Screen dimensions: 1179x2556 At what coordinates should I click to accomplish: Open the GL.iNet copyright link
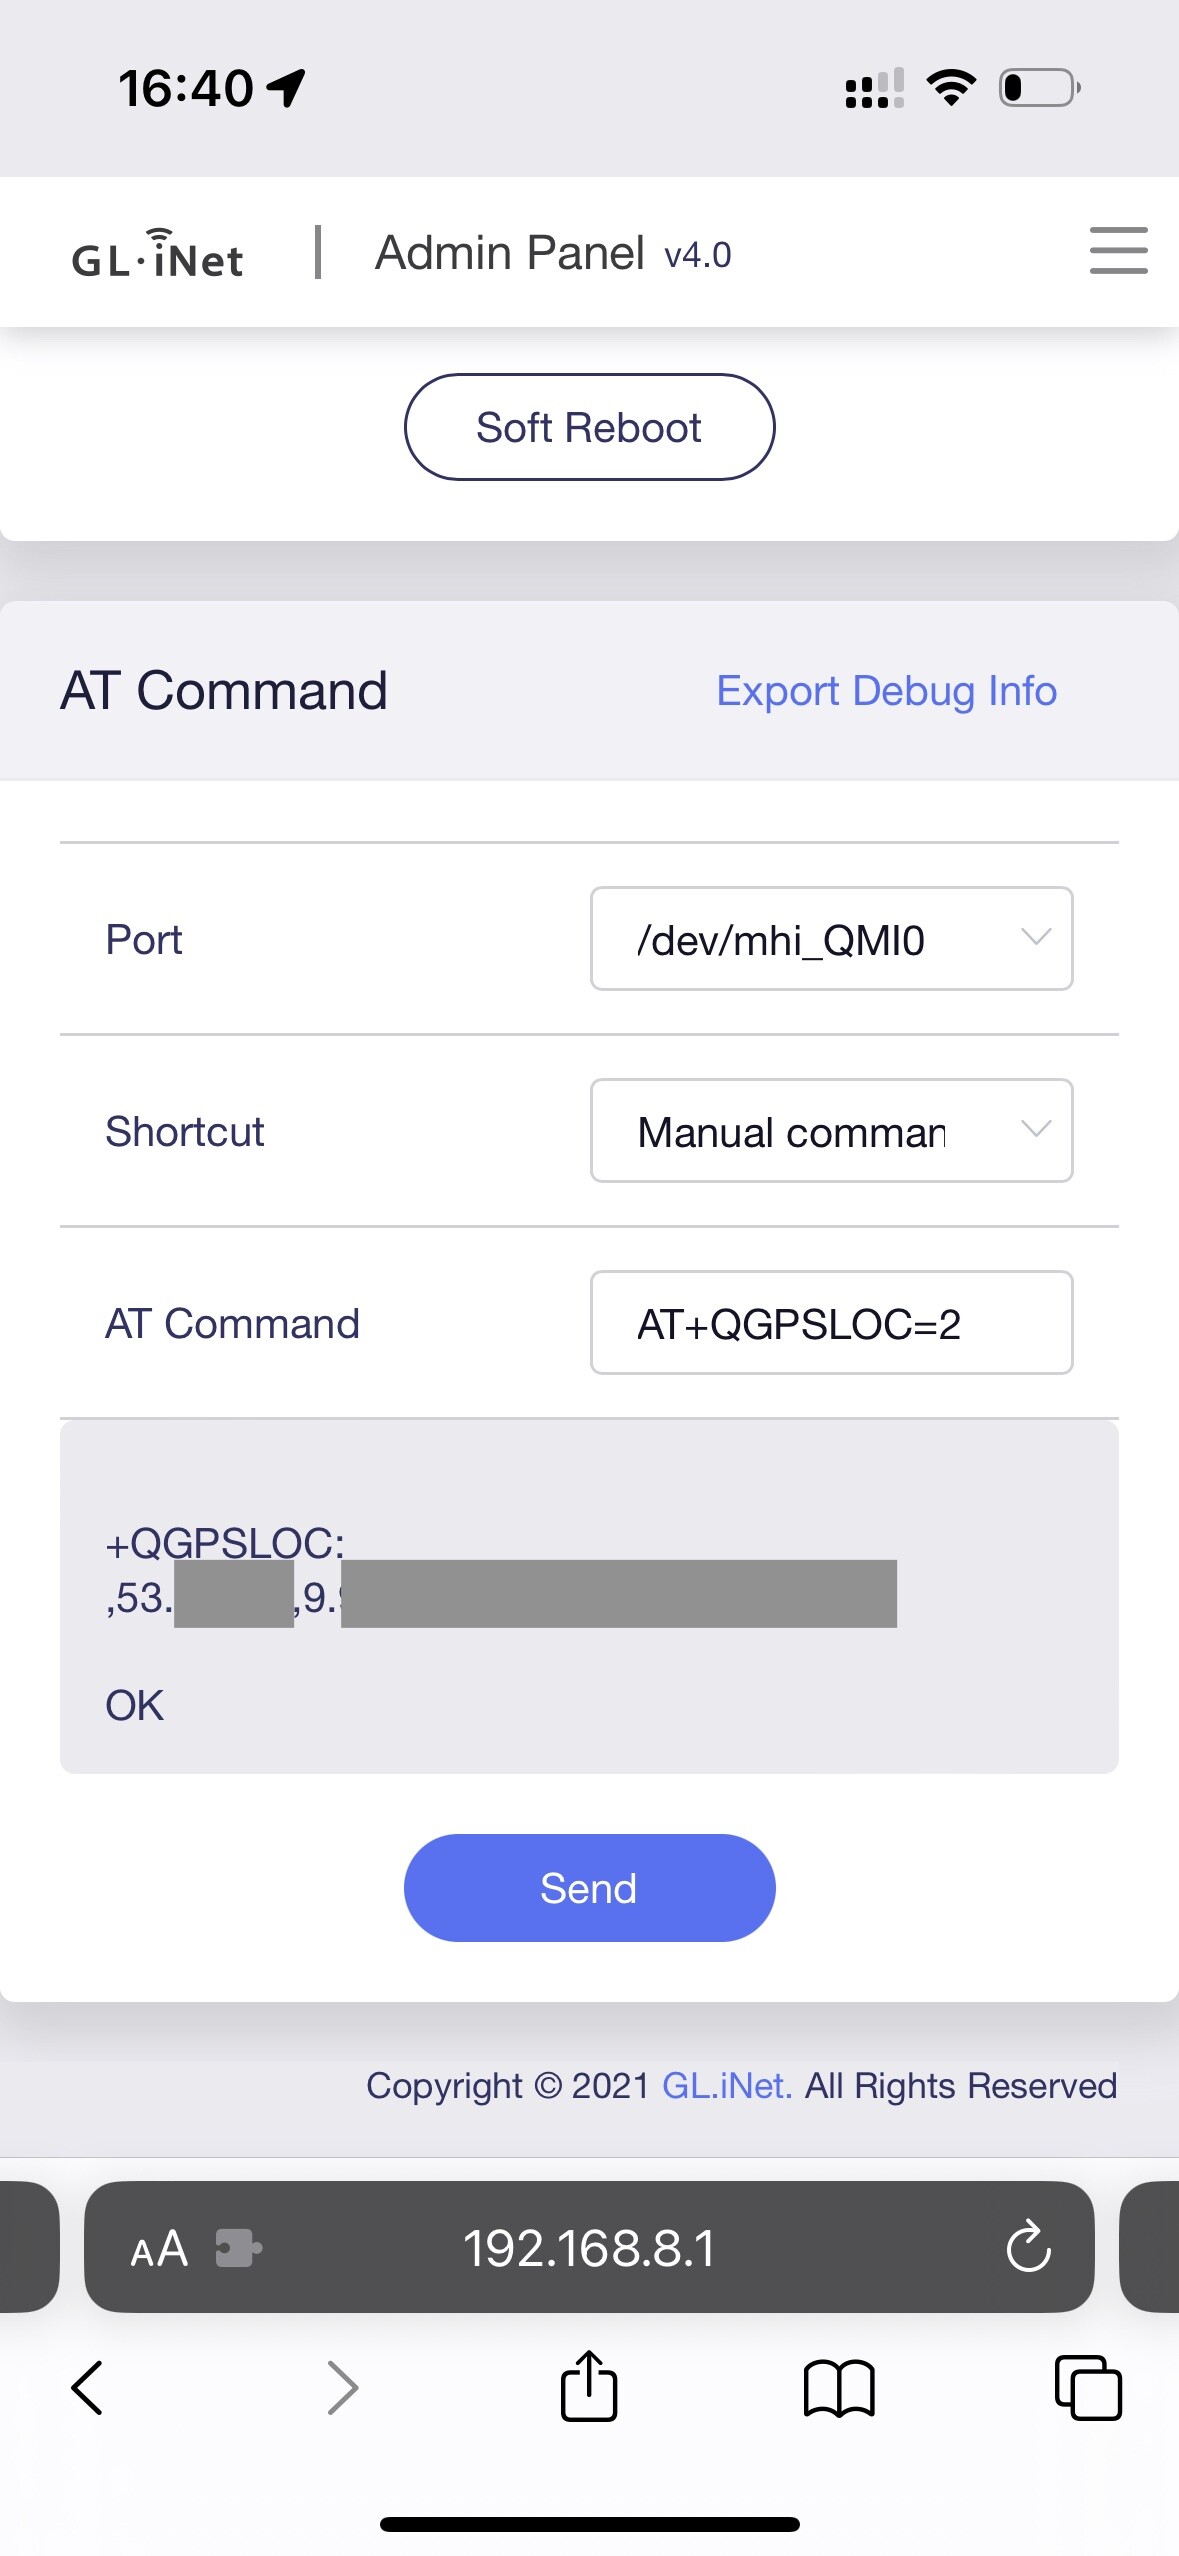[727, 2085]
